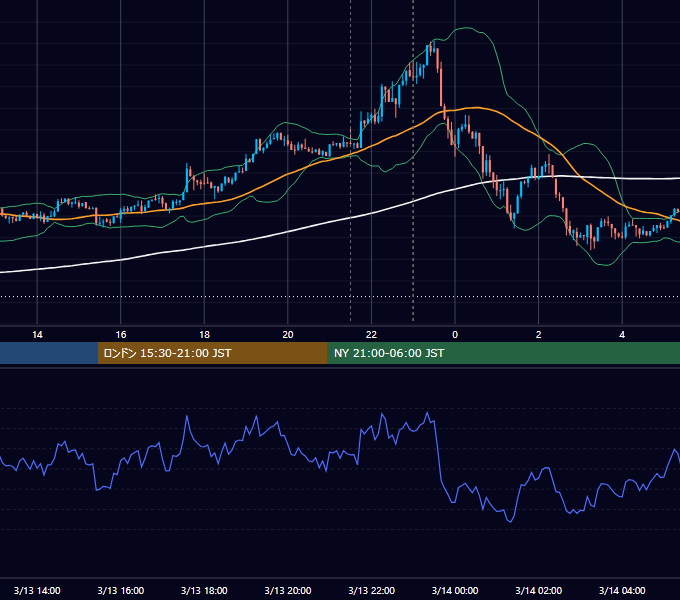The width and height of the screenshot is (680, 600).
Task: Click hour label 22 on price chart axis
Action: (371, 335)
